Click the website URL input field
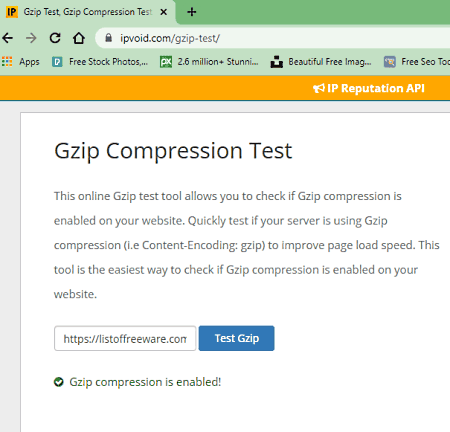 tap(125, 338)
